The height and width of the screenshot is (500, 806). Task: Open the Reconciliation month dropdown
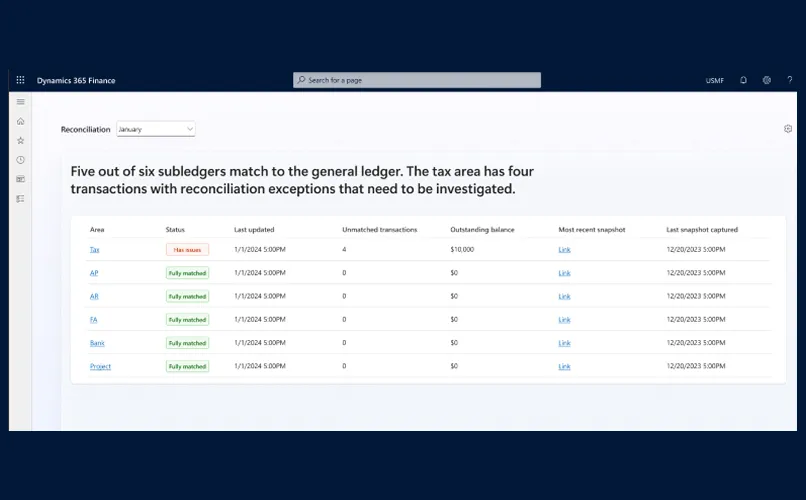156,129
